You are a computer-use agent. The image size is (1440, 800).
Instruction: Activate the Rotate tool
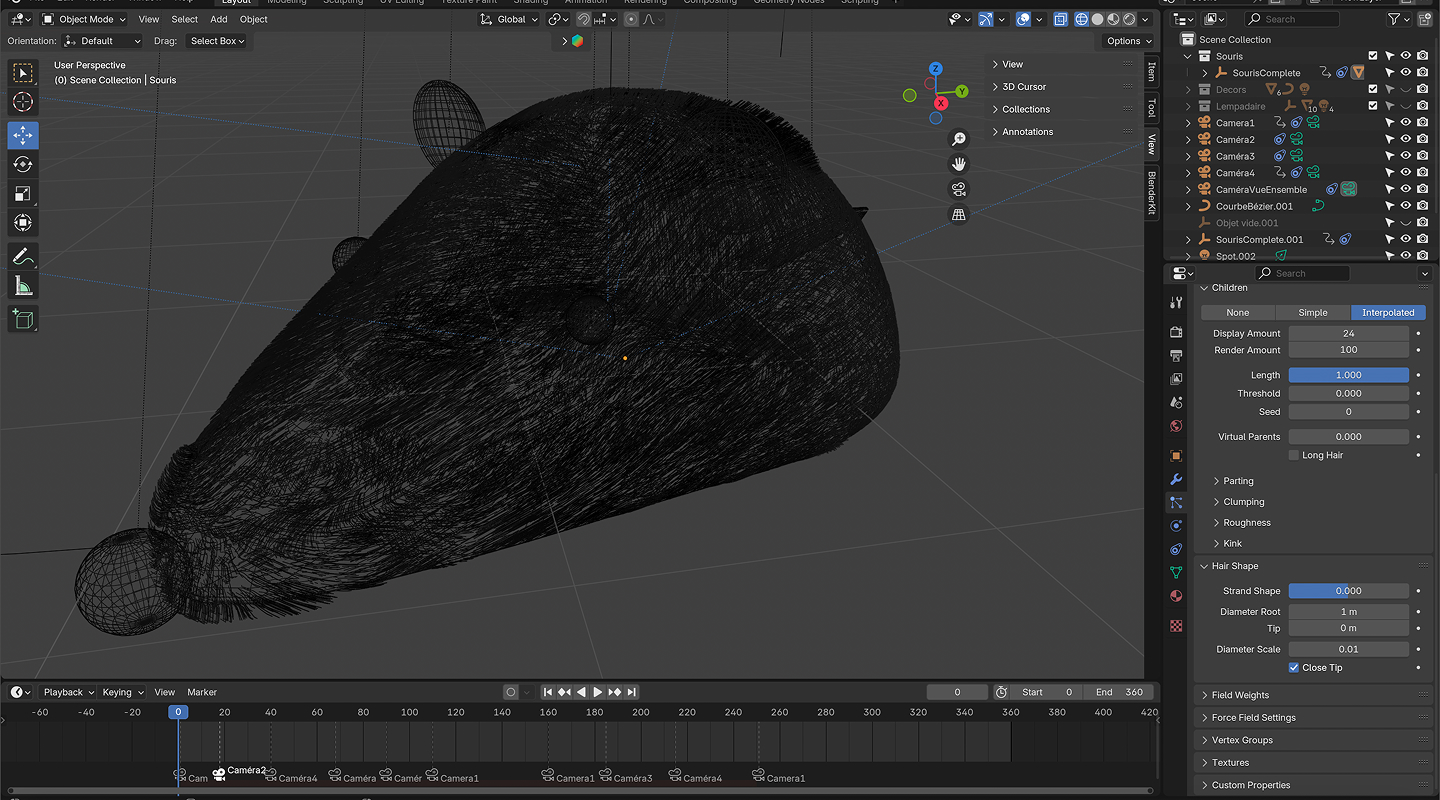23,164
